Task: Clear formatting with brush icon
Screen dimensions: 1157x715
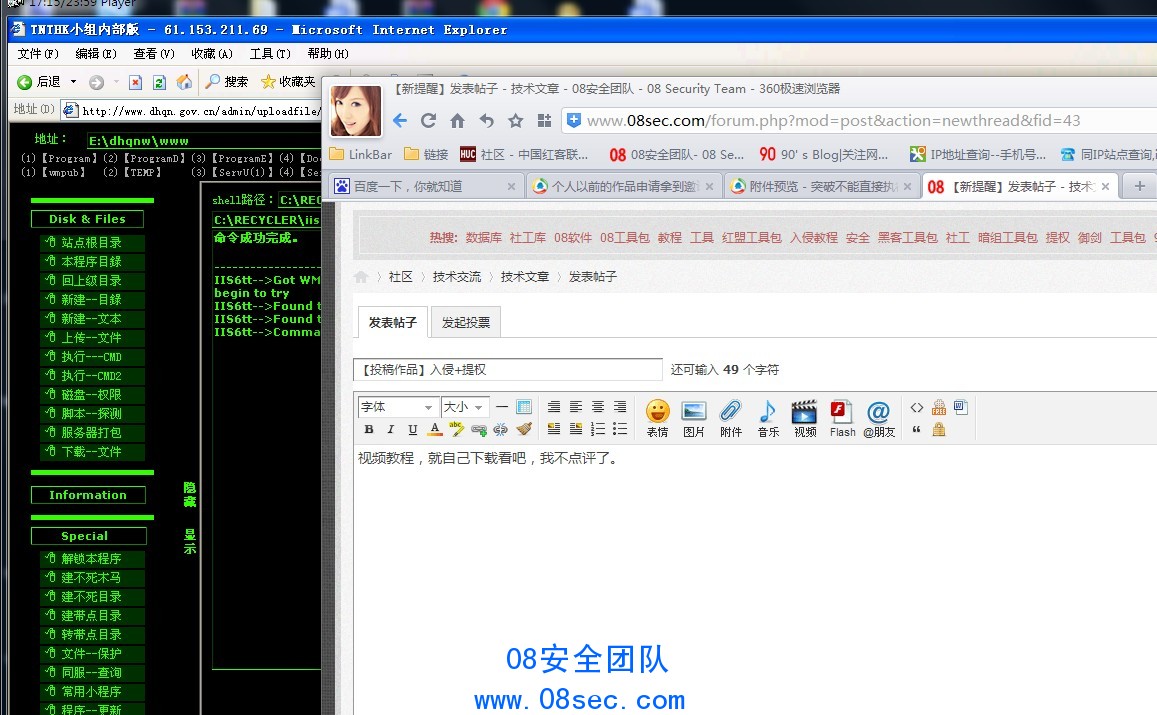Action: (x=524, y=429)
